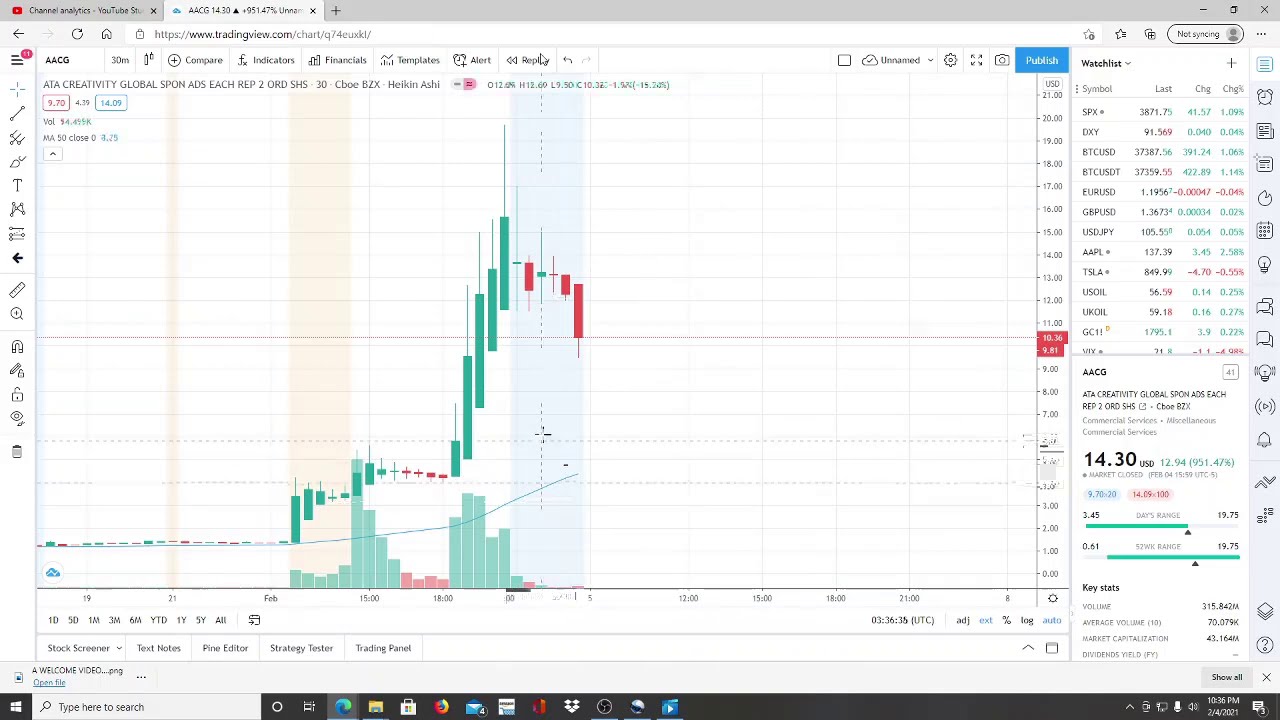This screenshot has height=720, width=1280.
Task: Click the back arrow in drawing toolbar
Action: pos(17,258)
